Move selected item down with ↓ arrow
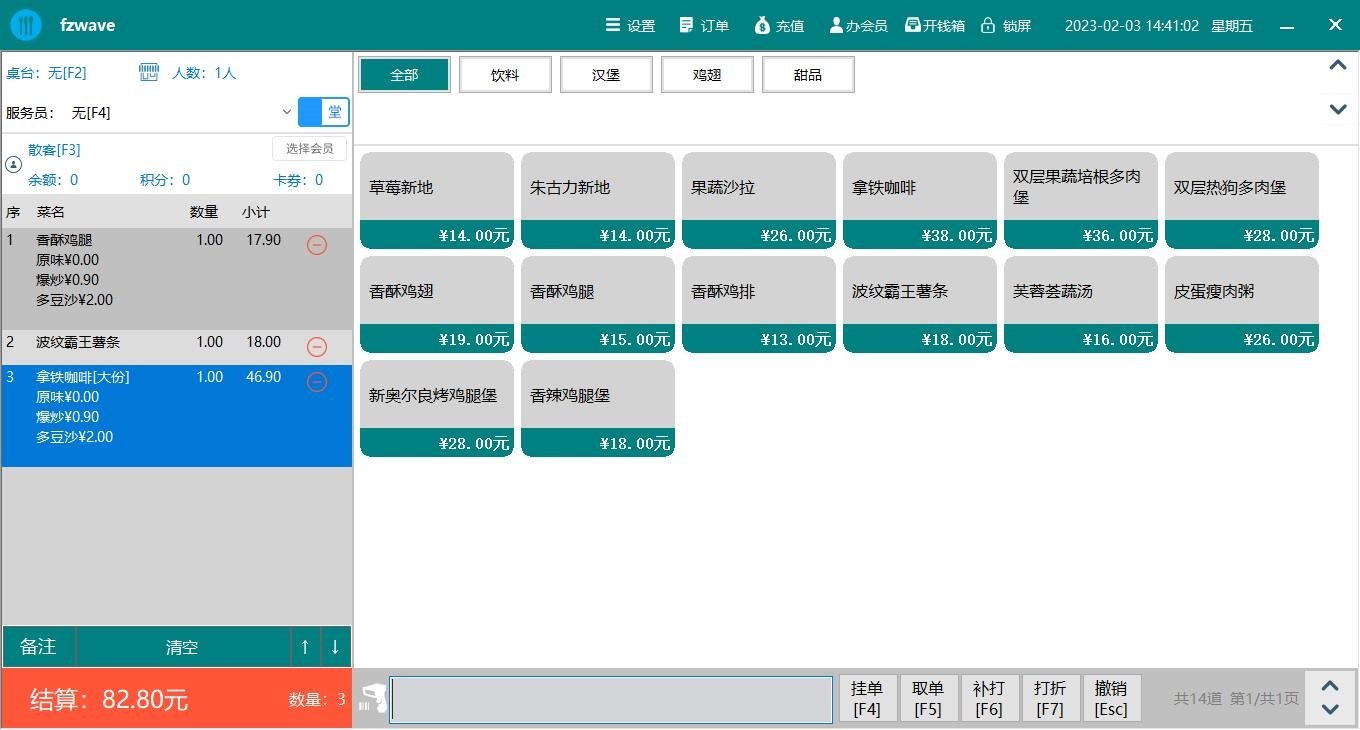1360x730 pixels. (335, 647)
